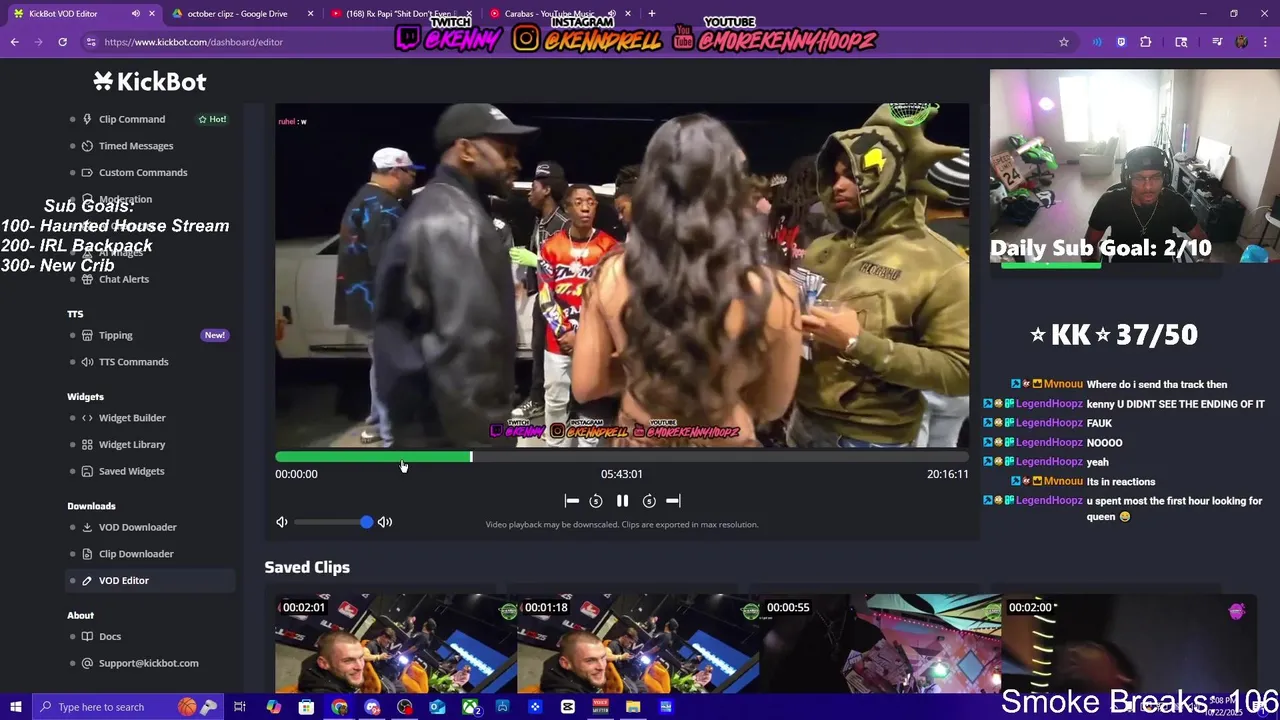Open the Docs page

pyautogui.click(x=110, y=636)
